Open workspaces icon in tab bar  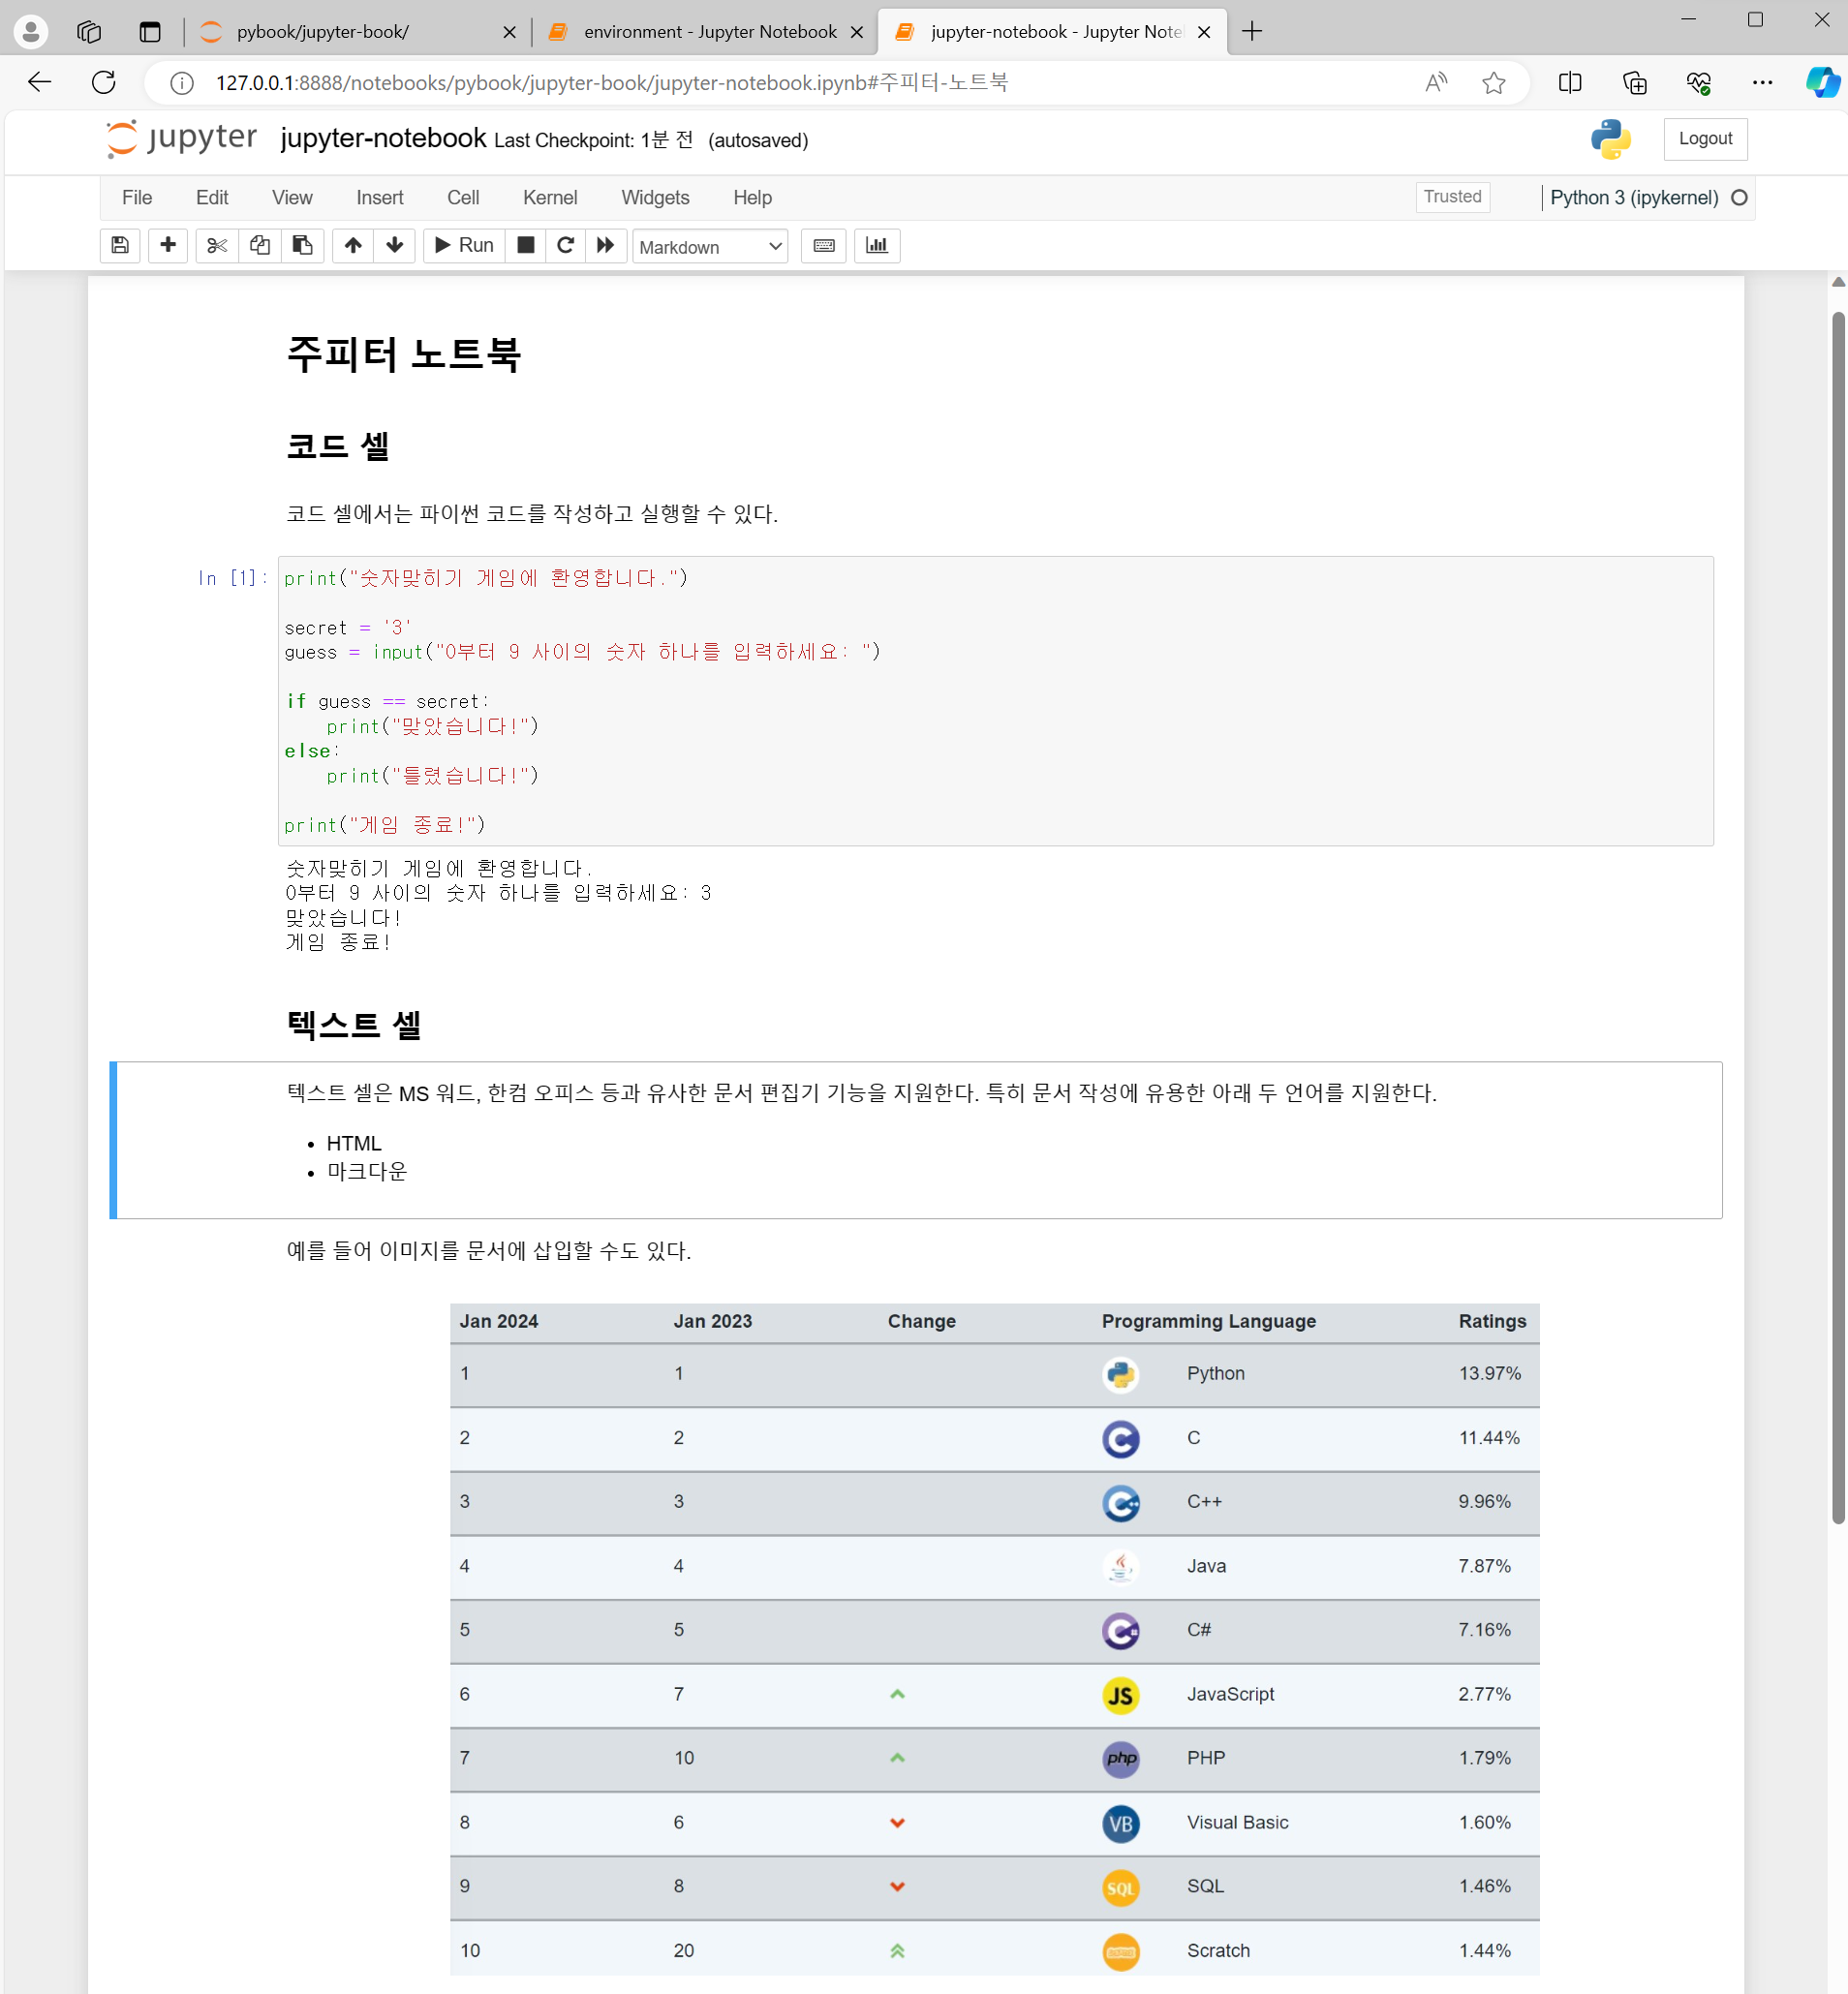(89, 32)
